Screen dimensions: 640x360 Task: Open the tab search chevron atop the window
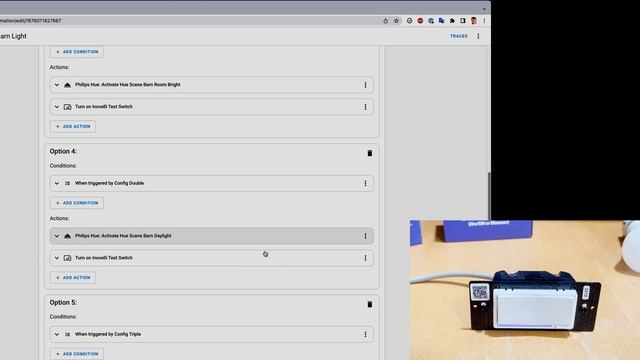coord(484,9)
